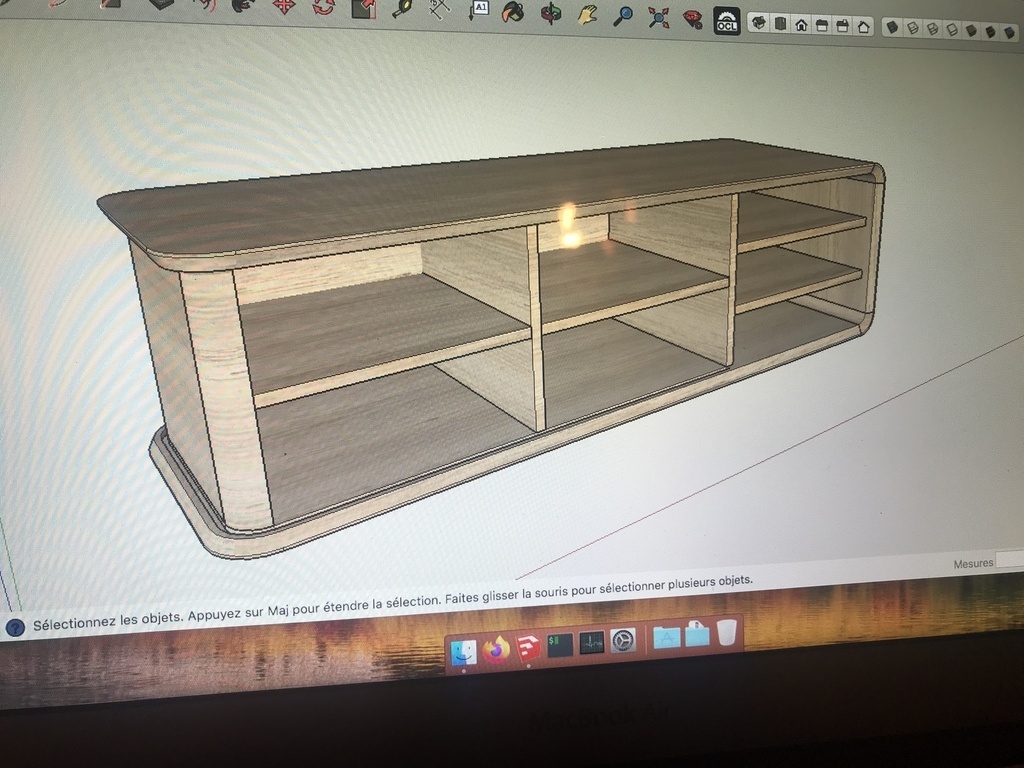Switch to the Right view
The height and width of the screenshot is (768, 1024).
tap(822, 25)
